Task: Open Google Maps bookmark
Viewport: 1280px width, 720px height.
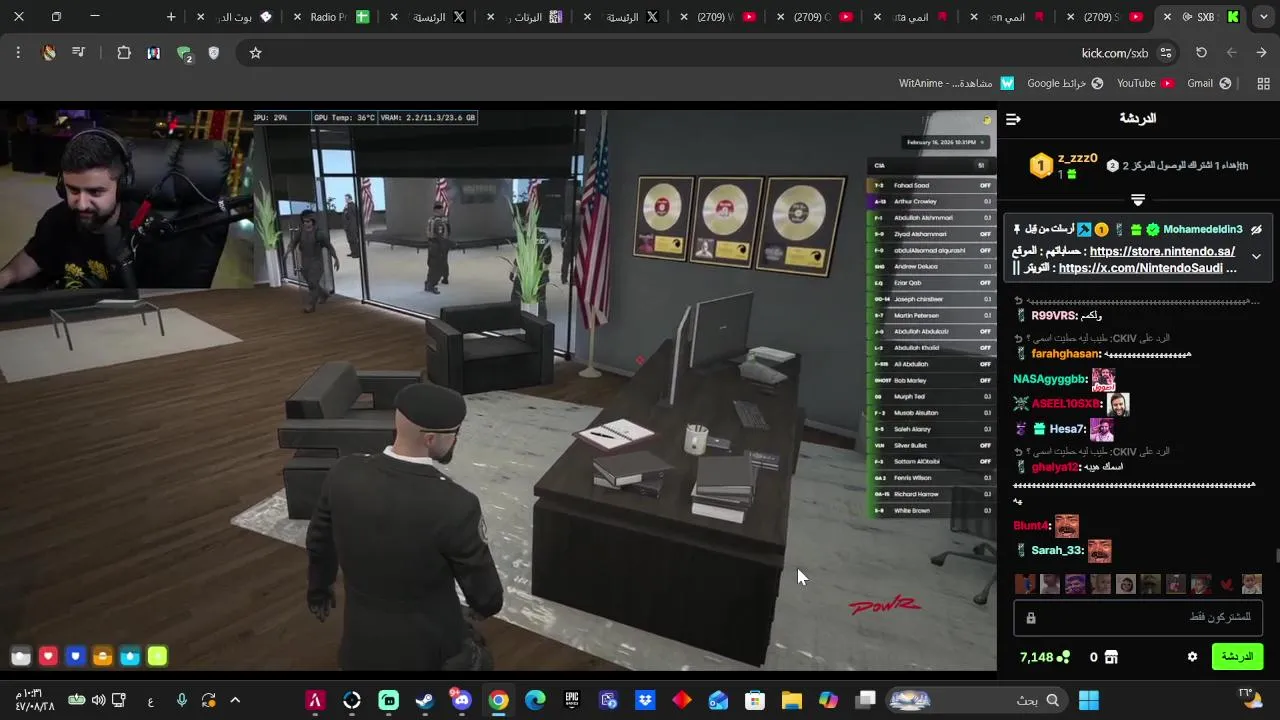Action: click(1065, 83)
